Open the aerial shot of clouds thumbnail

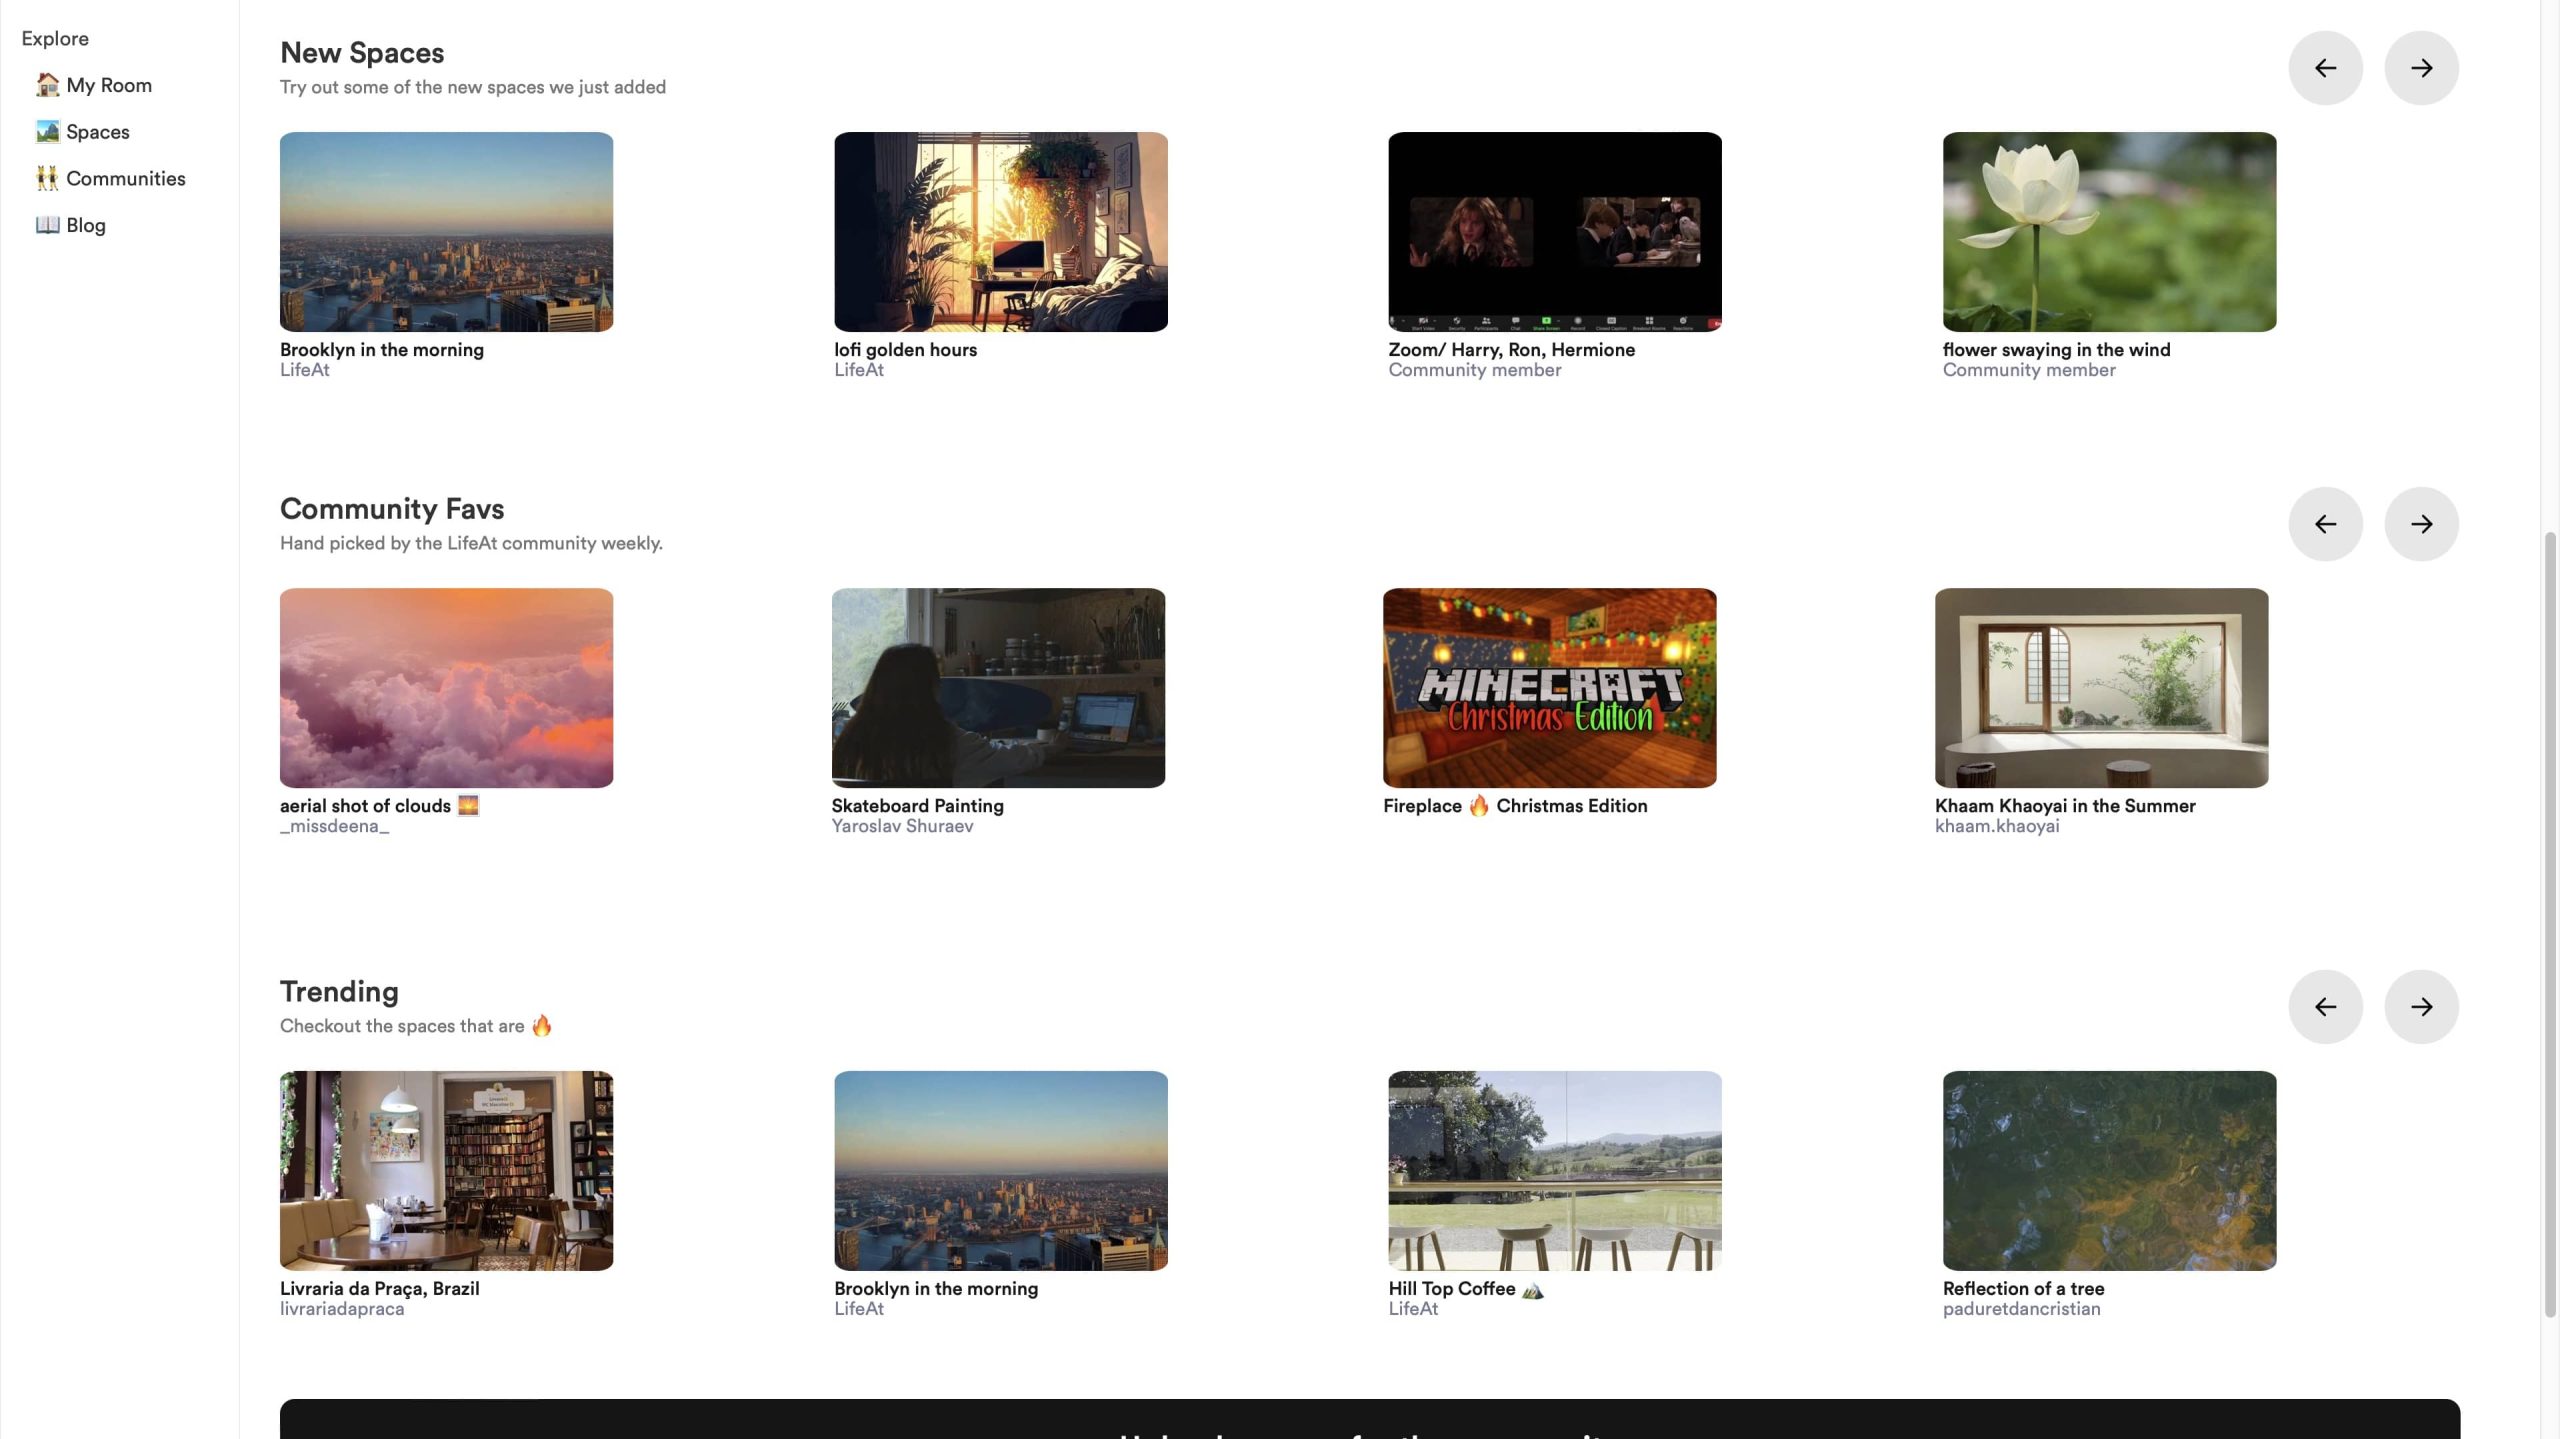pos(446,688)
